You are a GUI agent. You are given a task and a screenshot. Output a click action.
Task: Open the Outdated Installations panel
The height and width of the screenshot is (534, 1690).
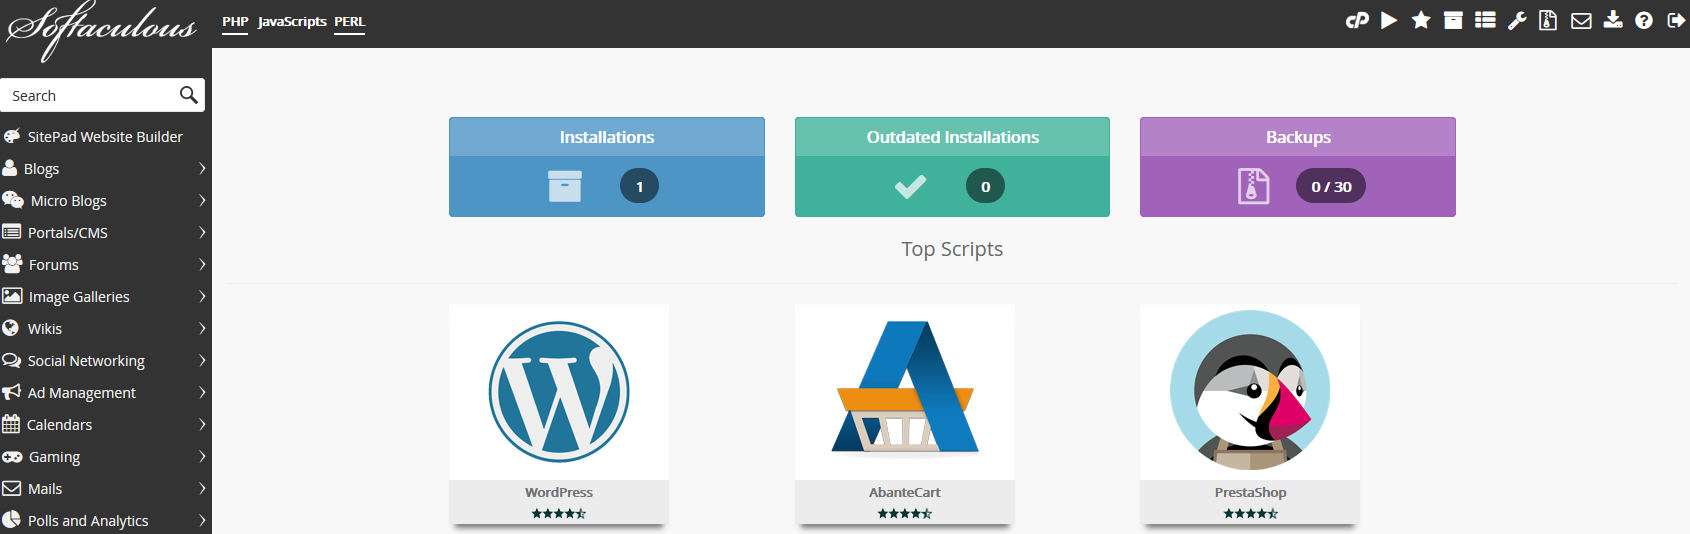pos(952,167)
